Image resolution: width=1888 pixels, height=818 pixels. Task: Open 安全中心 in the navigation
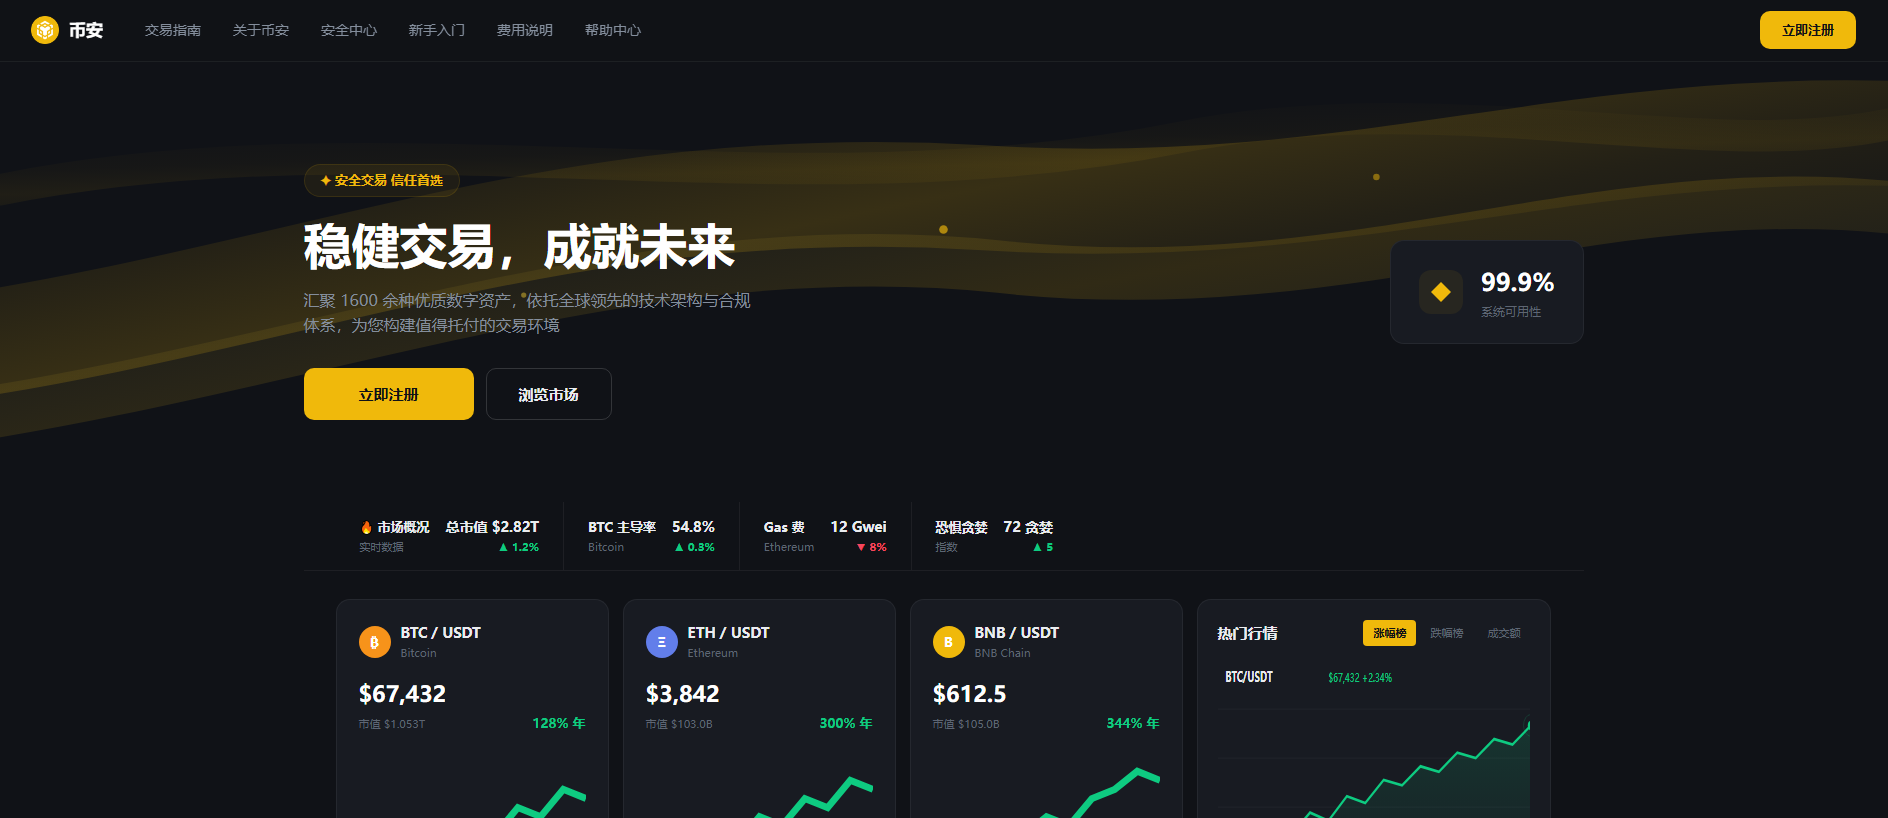[349, 30]
